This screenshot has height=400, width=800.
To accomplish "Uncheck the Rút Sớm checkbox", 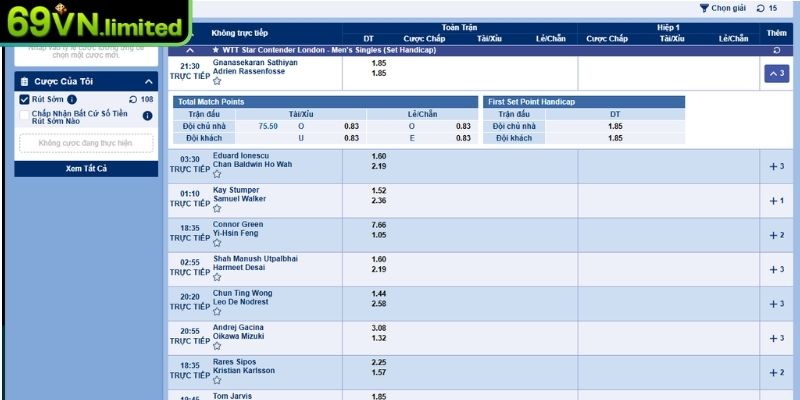I will 25,100.
